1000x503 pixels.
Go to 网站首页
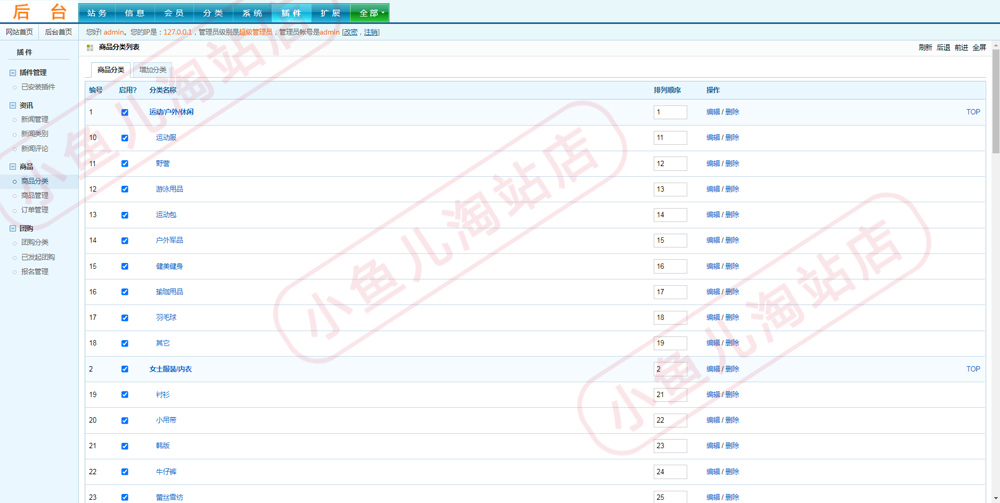pos(19,32)
